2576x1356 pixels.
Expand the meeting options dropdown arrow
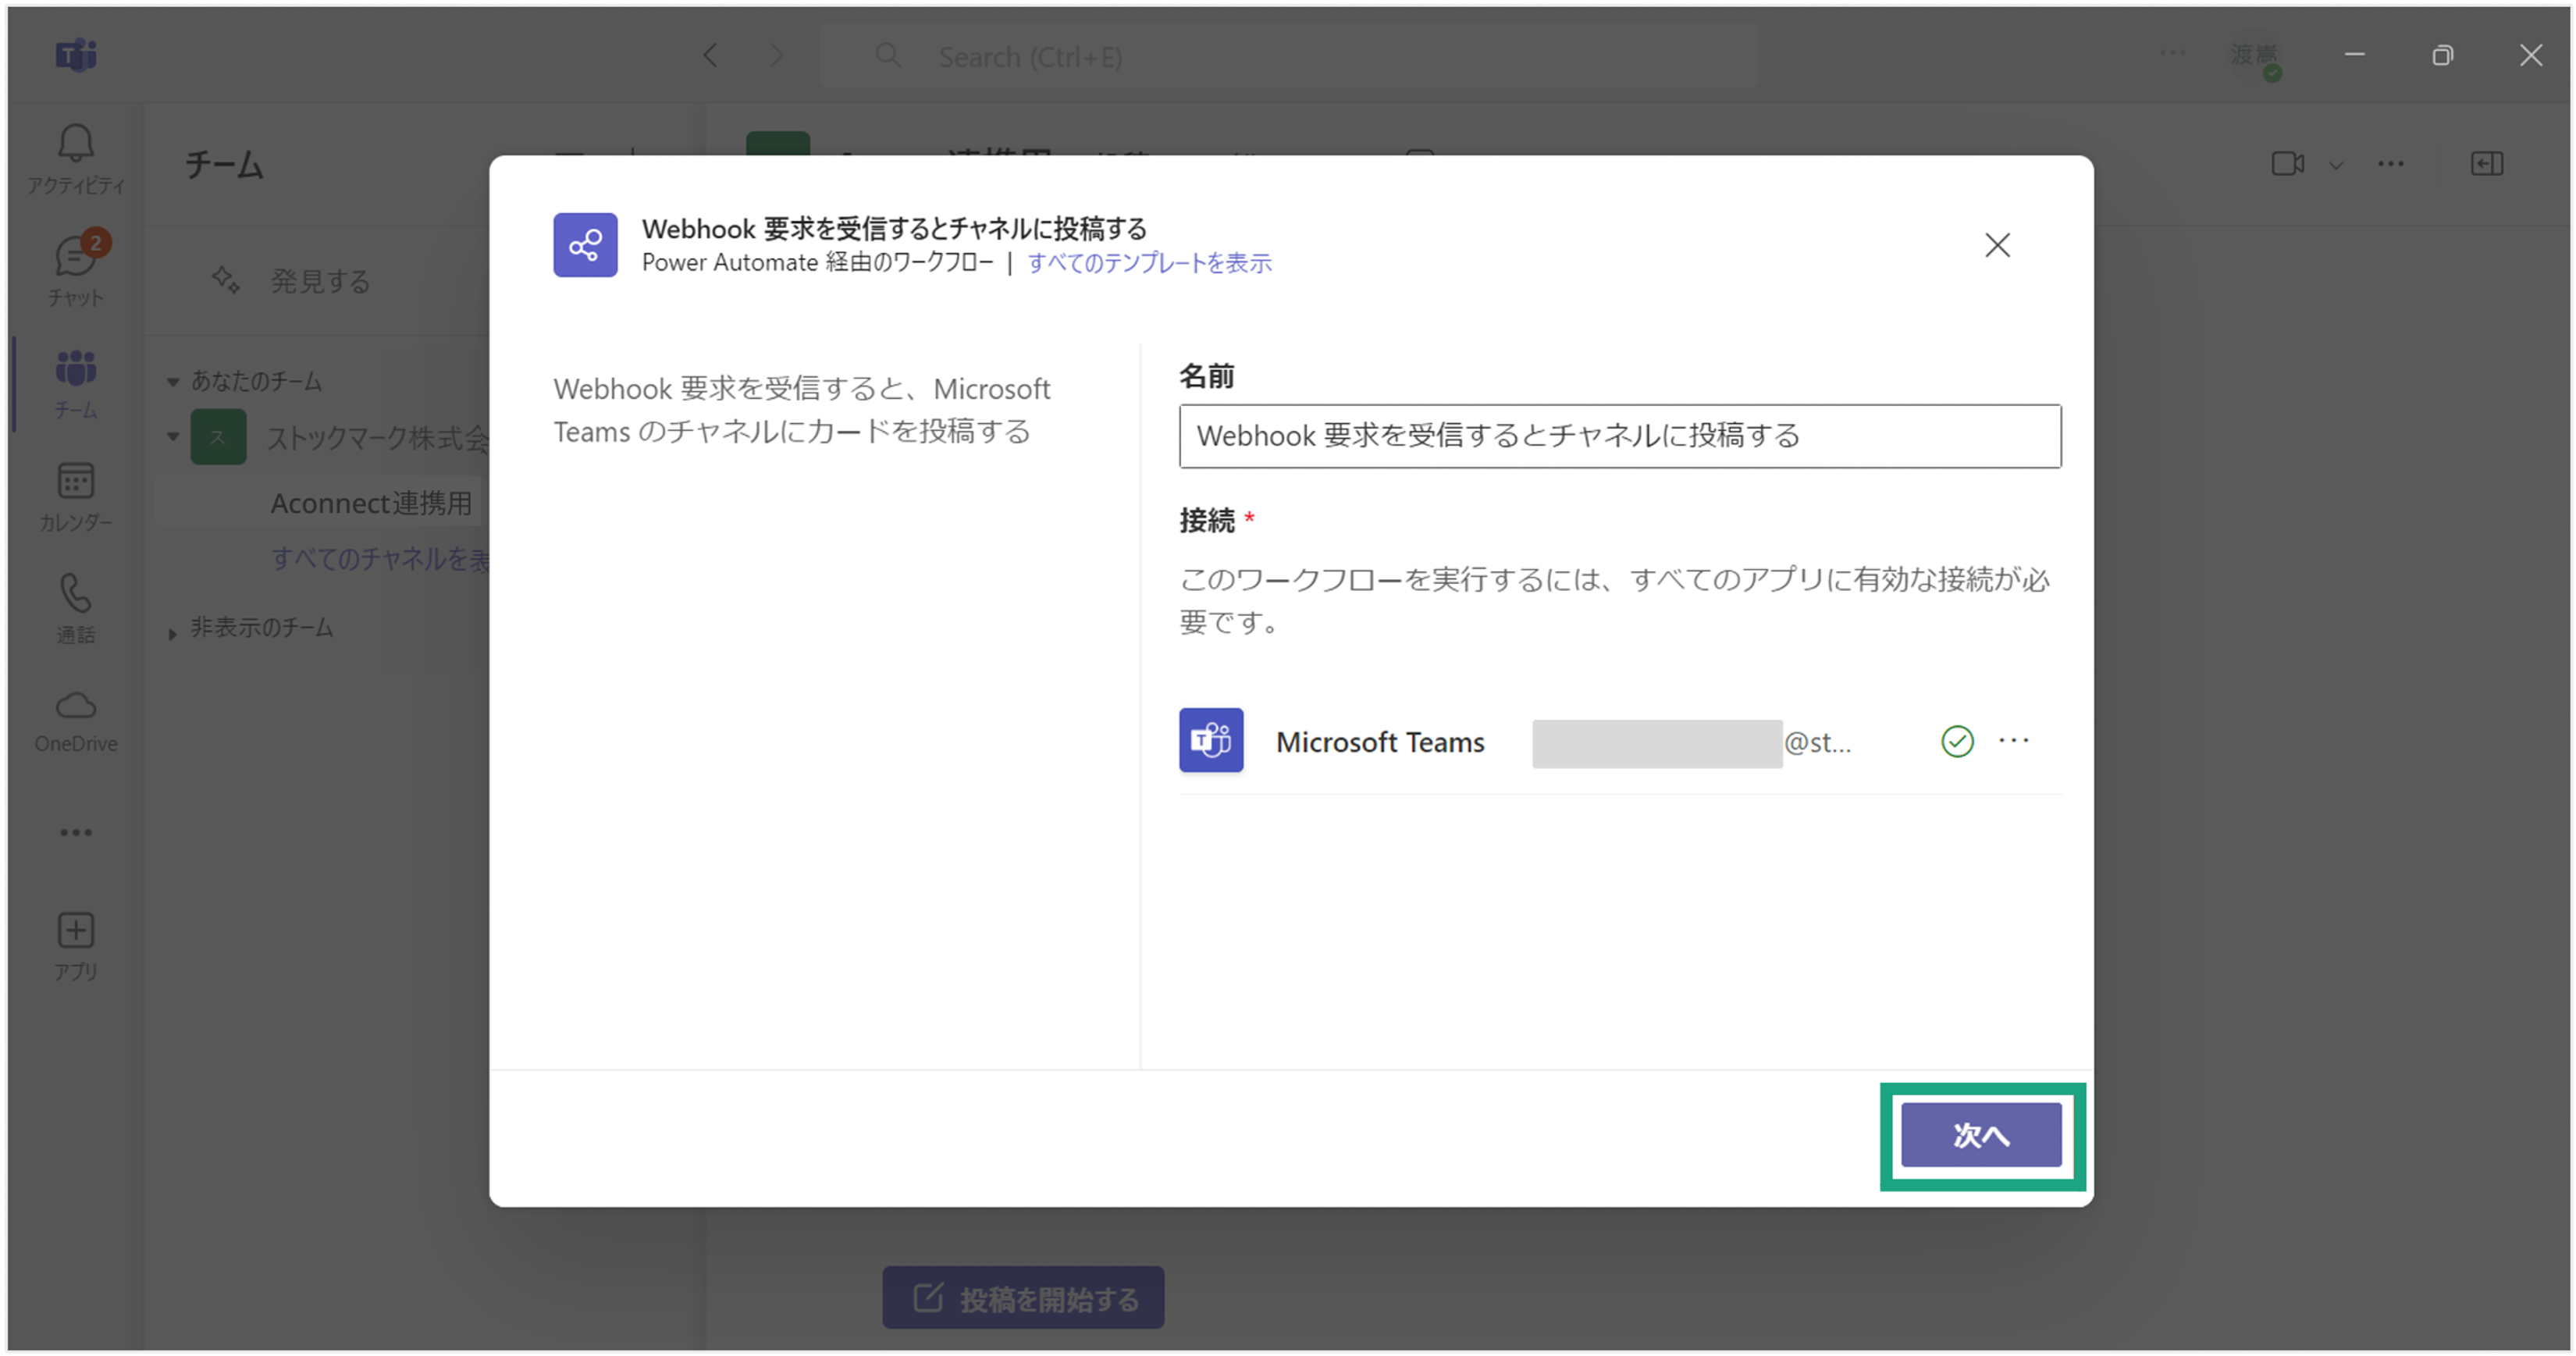(2336, 165)
